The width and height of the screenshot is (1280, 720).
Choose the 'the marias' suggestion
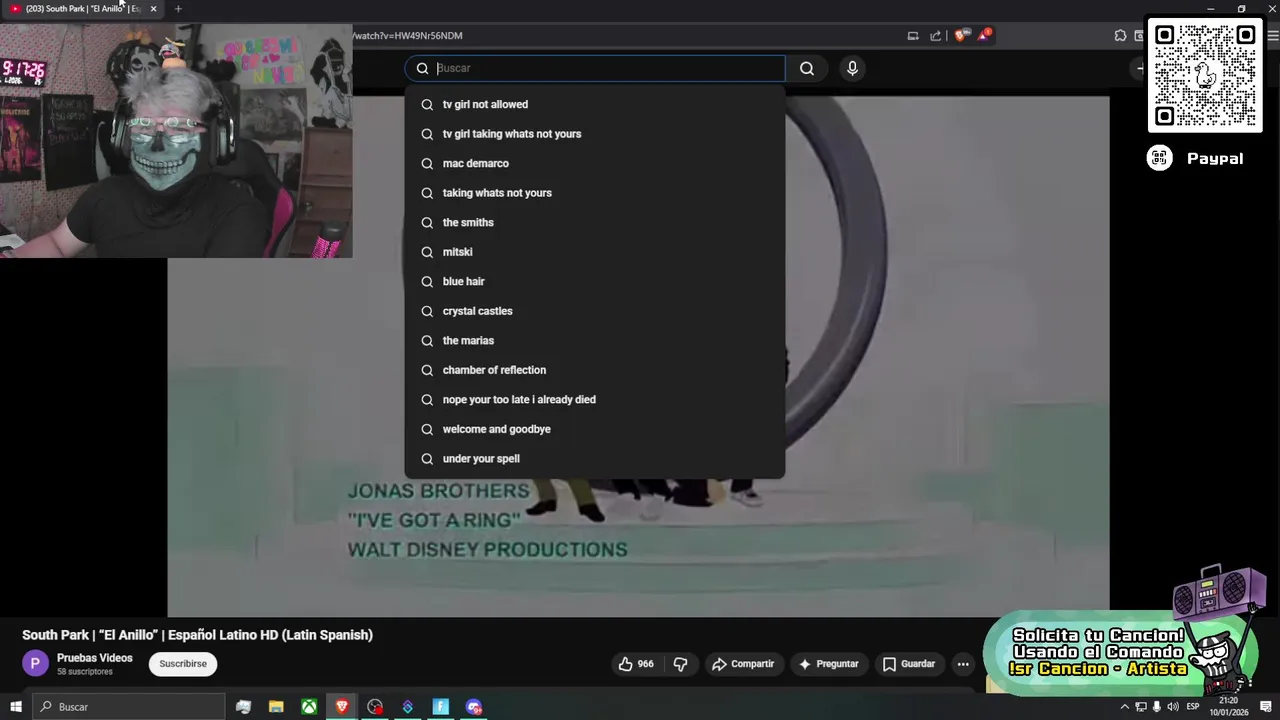[x=595, y=340]
